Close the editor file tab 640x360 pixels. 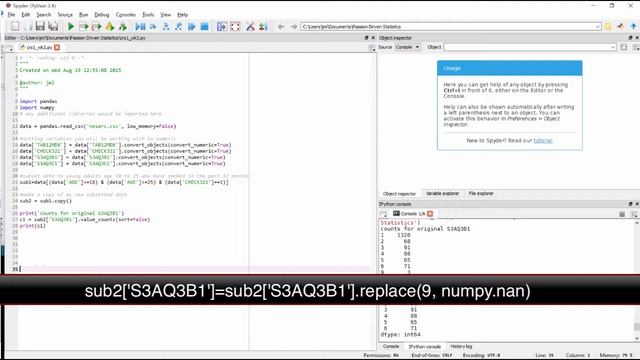pos(57,47)
